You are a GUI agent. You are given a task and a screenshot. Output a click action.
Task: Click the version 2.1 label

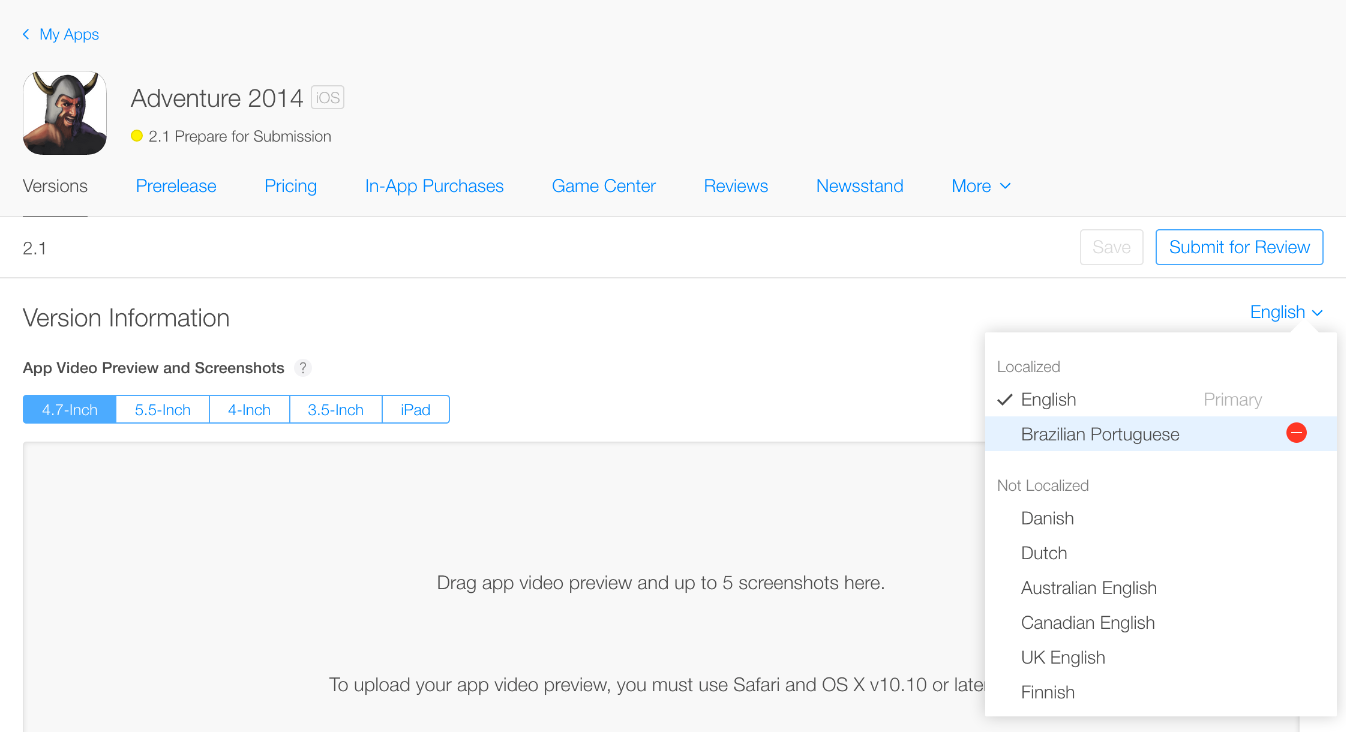point(35,248)
